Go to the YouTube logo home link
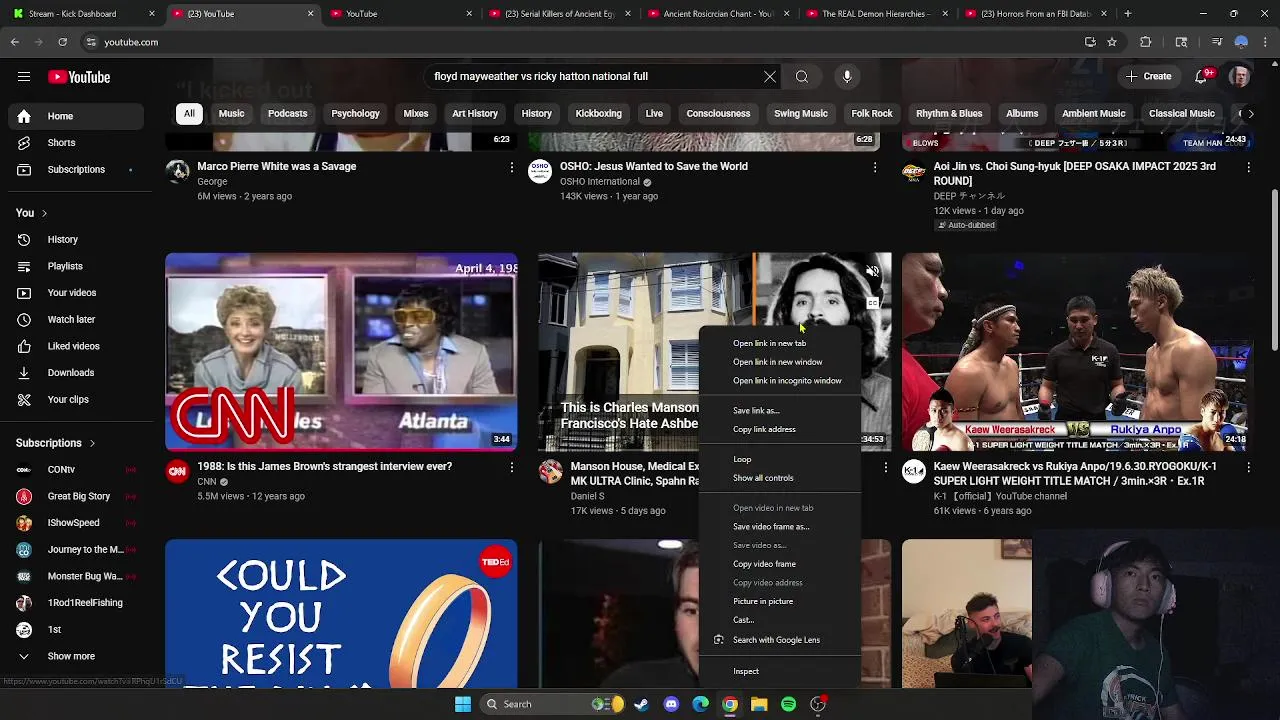1280x720 pixels. [x=79, y=77]
